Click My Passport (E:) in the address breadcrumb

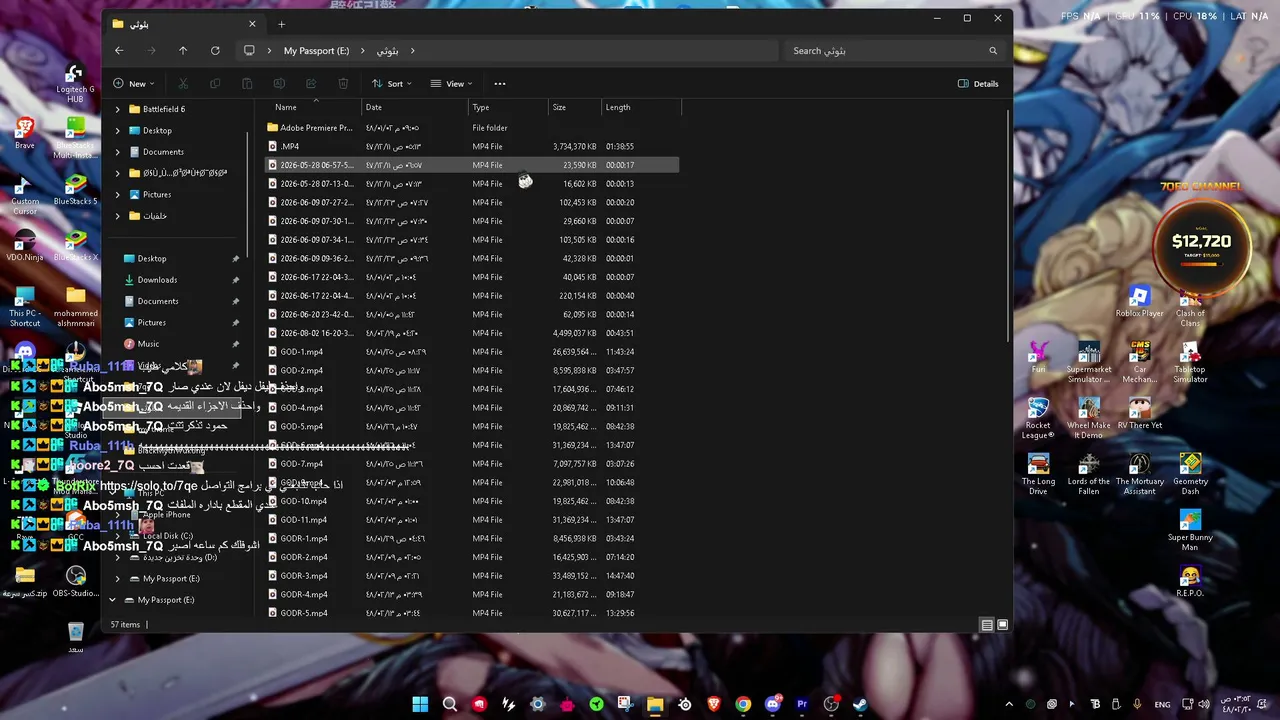coord(316,51)
